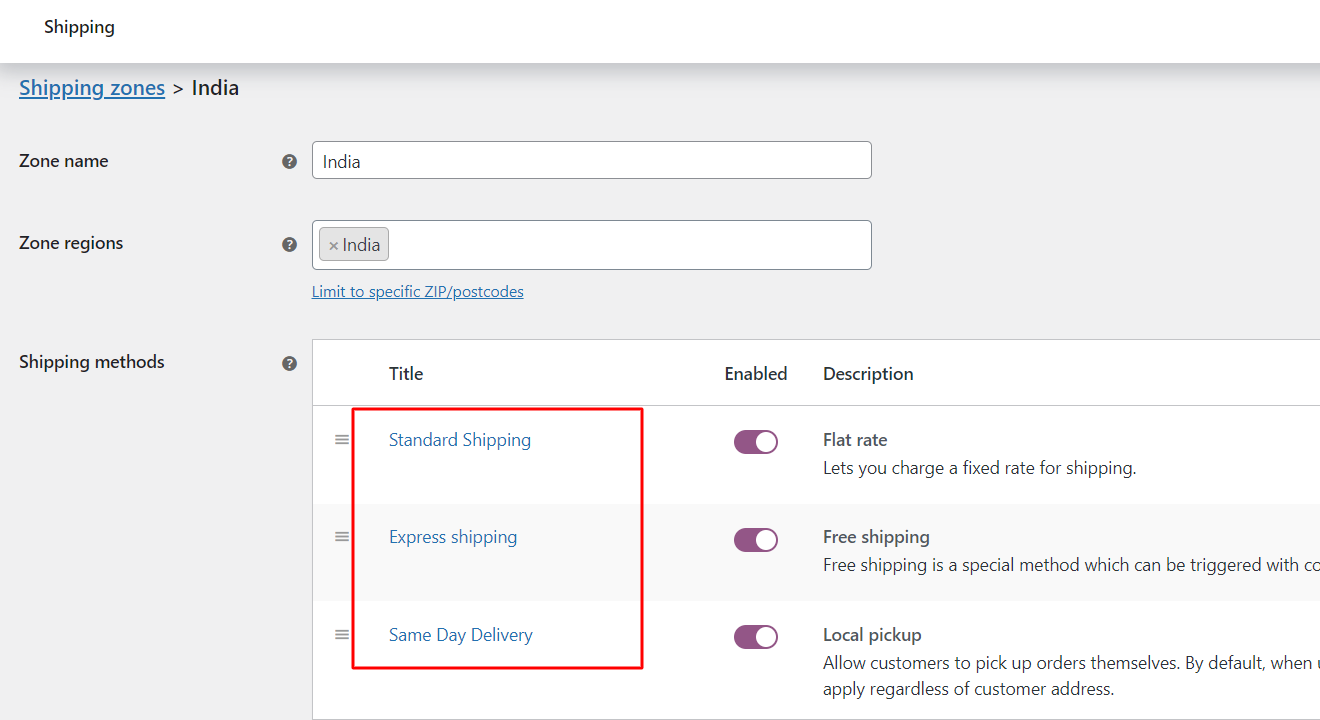Click the Shipping methods help icon
This screenshot has width=1320, height=720.
(x=289, y=363)
